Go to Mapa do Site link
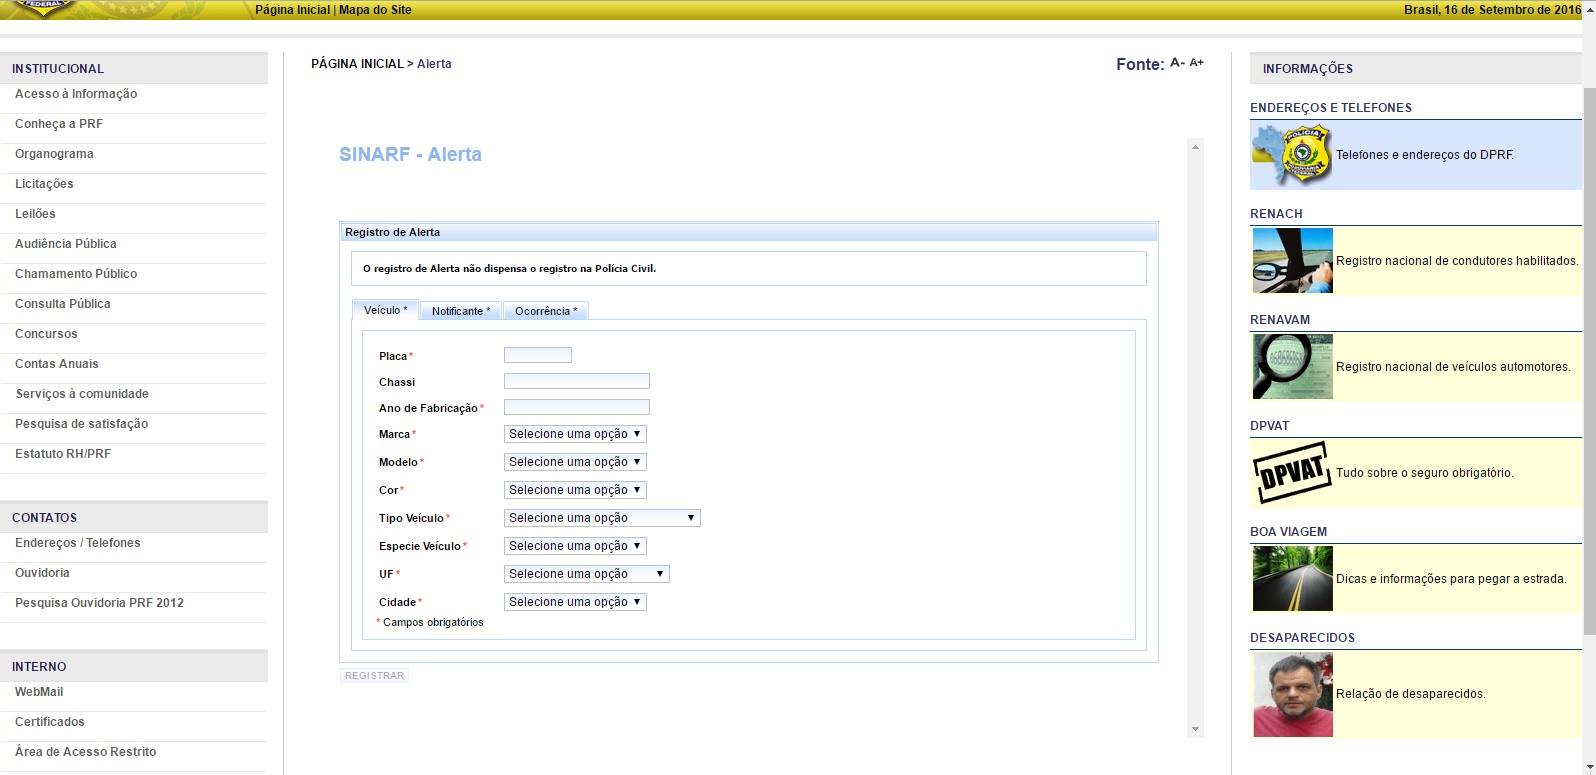Screen dimensions: 1596x775 click(375, 10)
